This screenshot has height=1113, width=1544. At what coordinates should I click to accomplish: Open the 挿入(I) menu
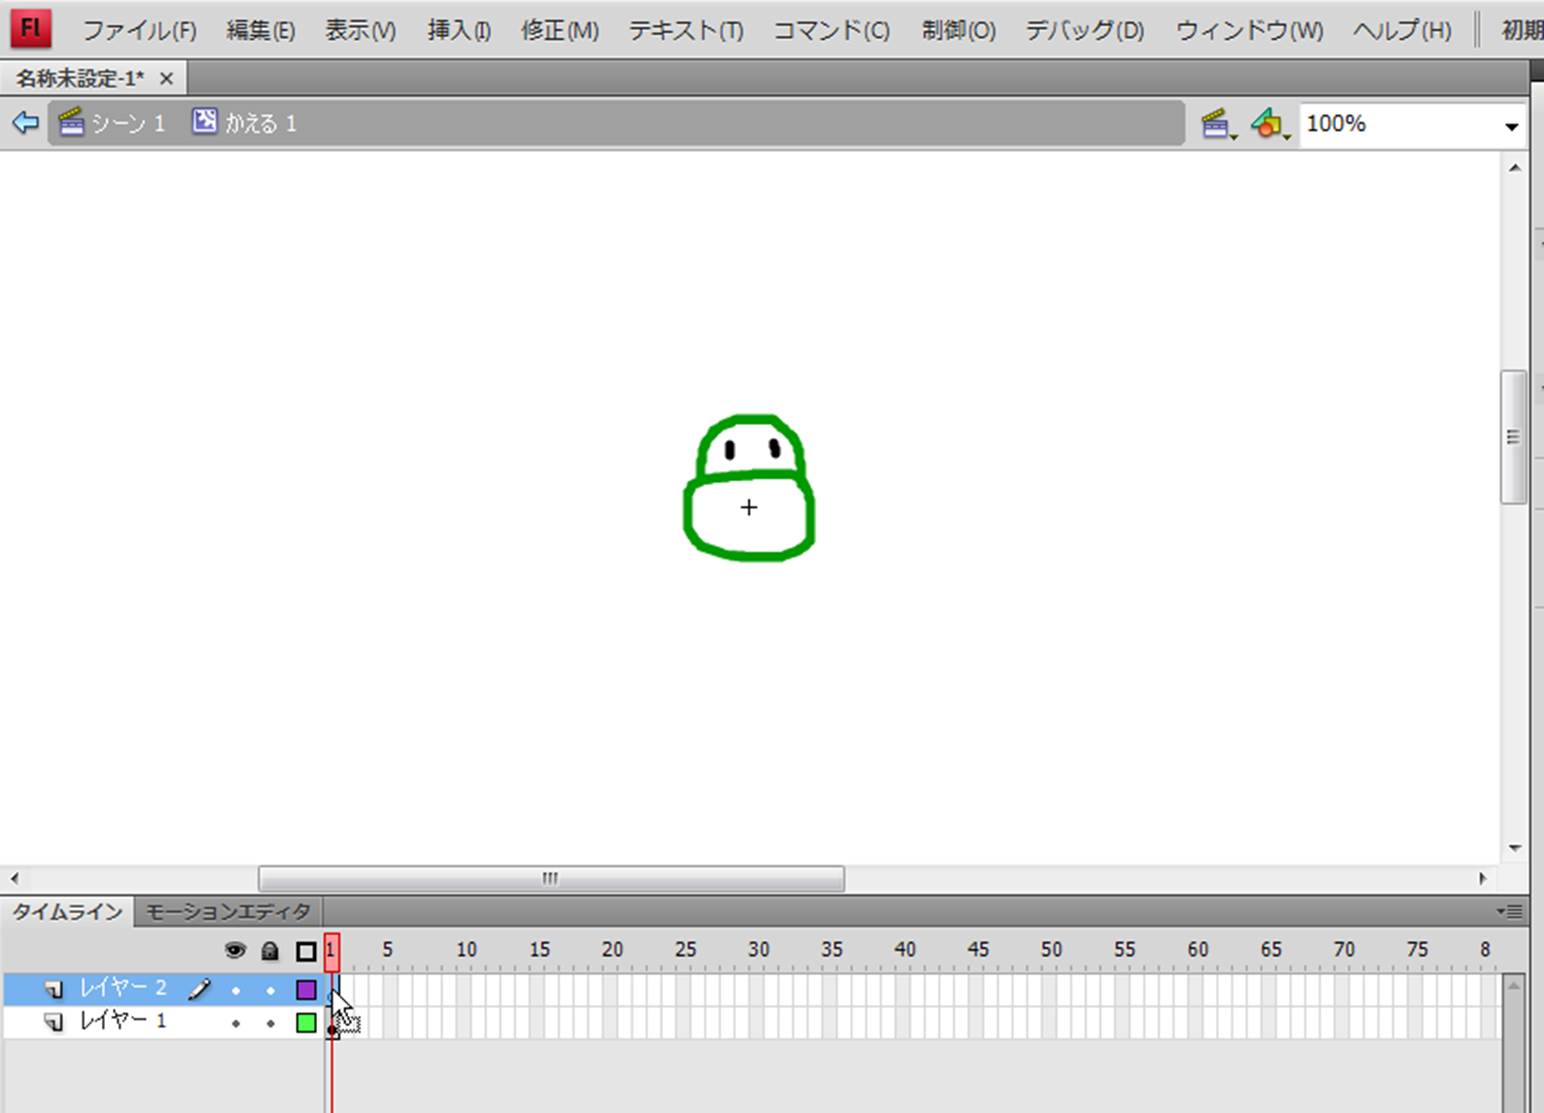click(x=459, y=31)
